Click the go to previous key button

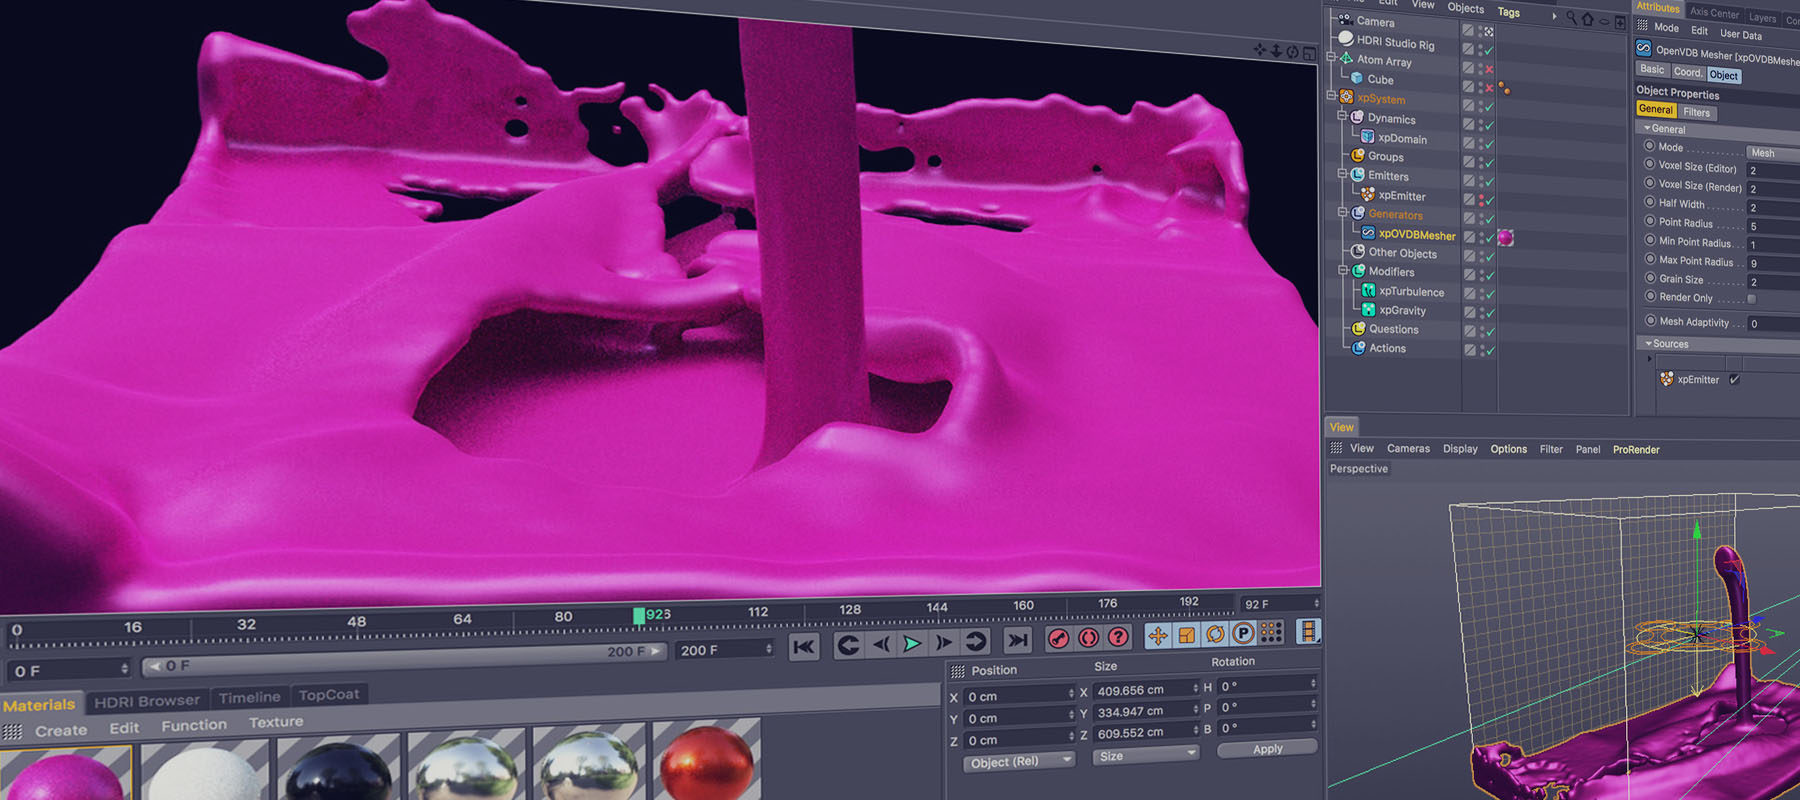[848, 645]
